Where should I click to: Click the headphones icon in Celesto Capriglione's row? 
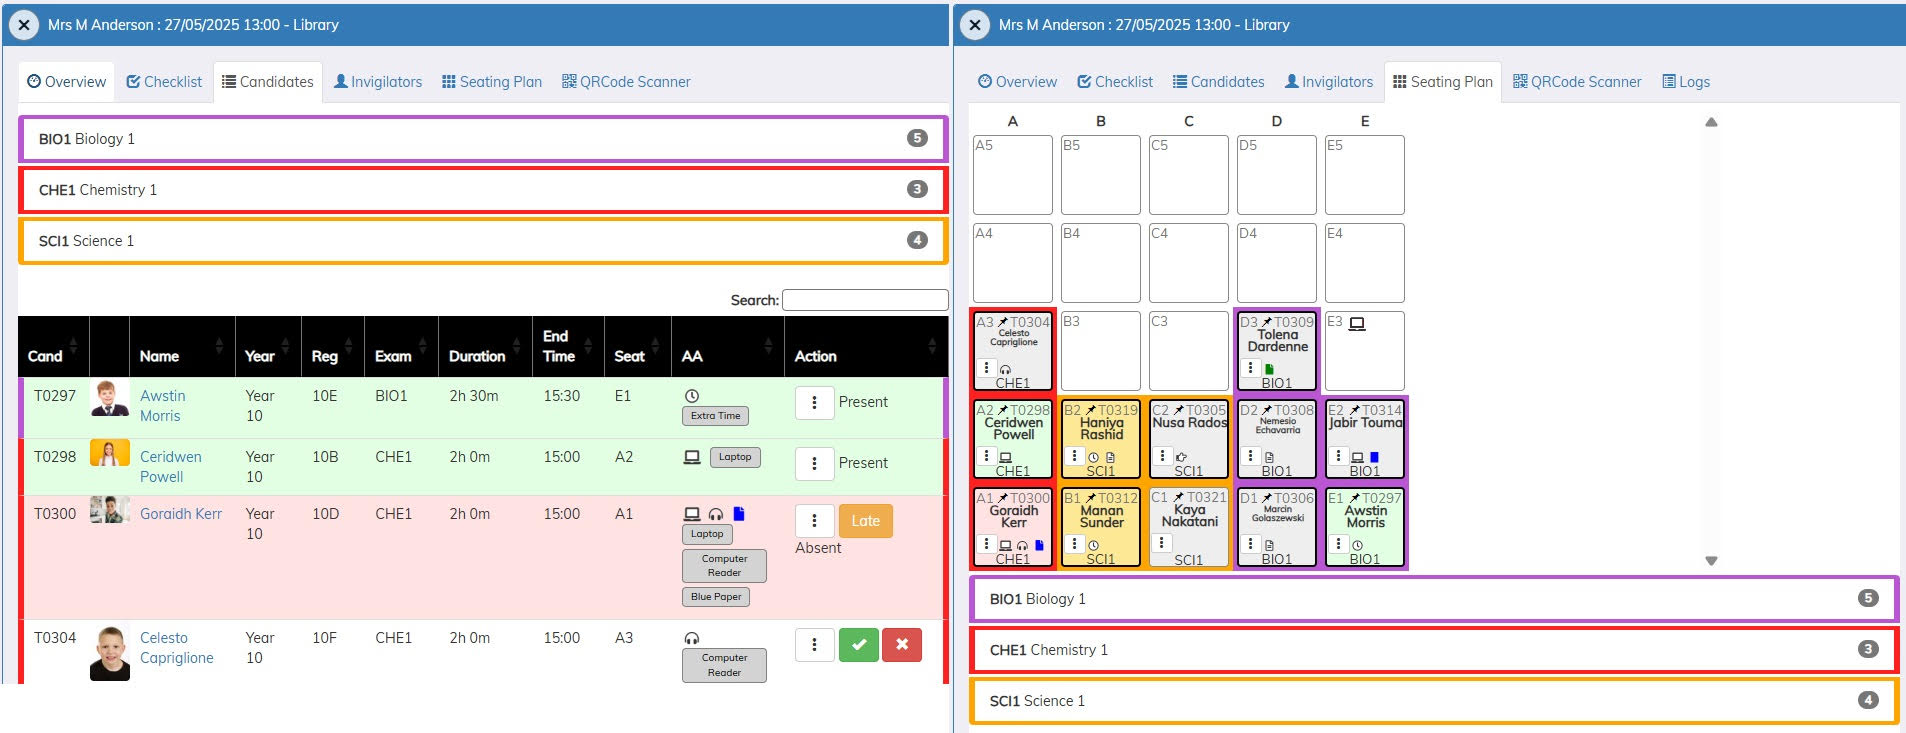691,638
